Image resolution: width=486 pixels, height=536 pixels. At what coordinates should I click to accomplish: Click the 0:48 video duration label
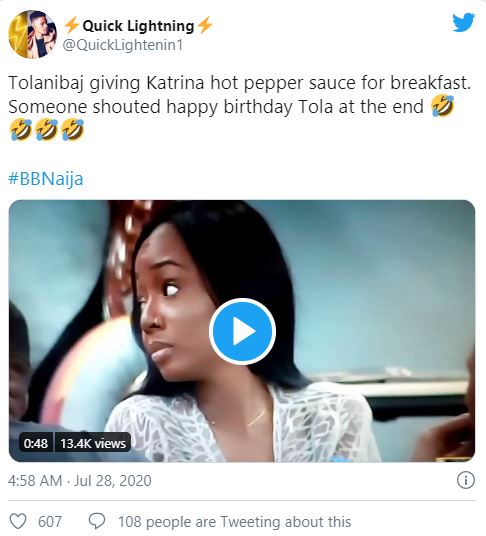tap(36, 443)
